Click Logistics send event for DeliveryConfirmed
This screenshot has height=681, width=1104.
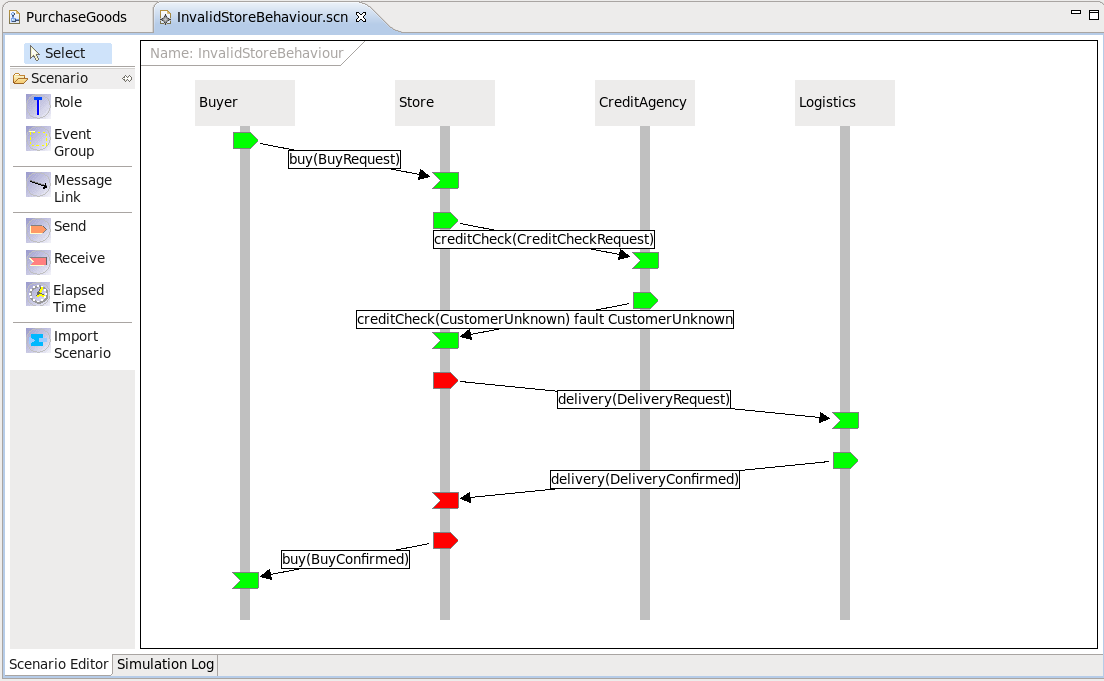click(845, 461)
